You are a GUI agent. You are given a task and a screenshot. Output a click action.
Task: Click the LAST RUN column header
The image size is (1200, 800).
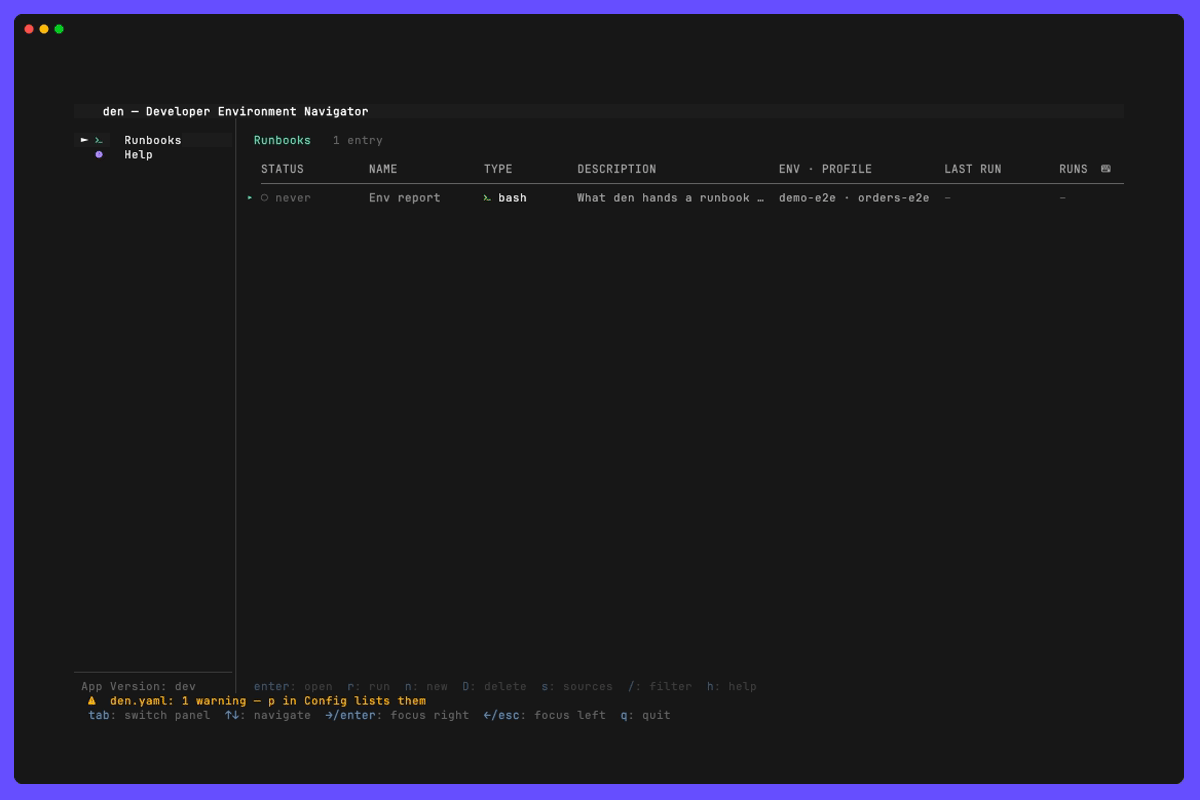tap(973, 169)
